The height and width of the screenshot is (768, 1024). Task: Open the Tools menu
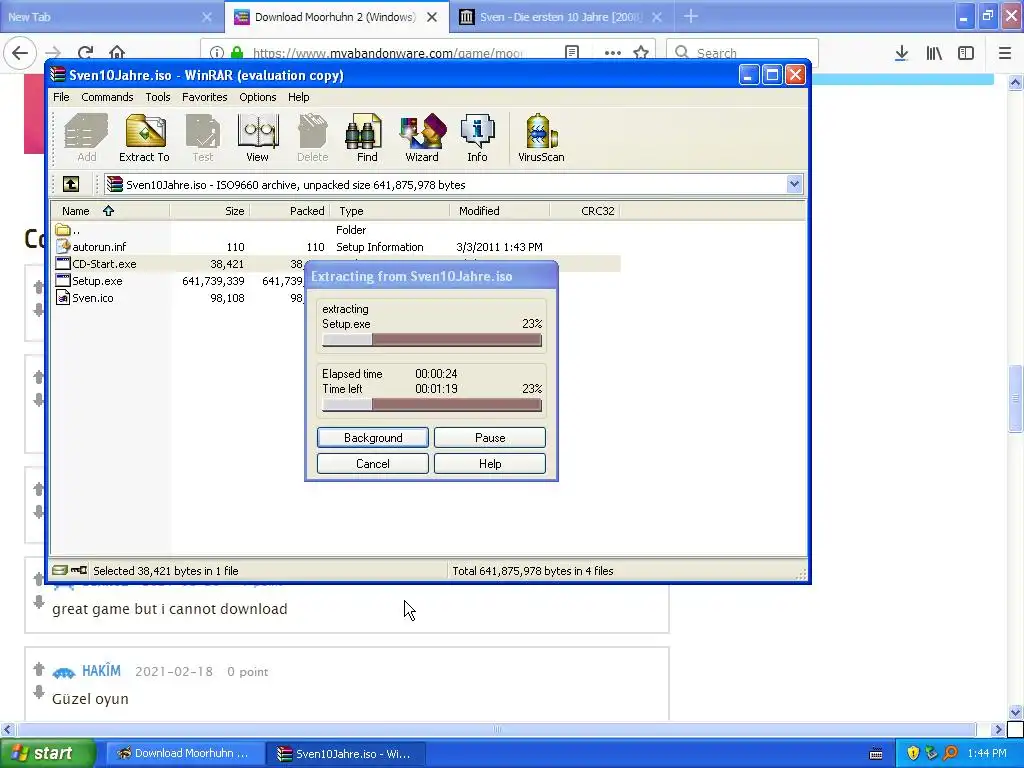pyautogui.click(x=157, y=97)
